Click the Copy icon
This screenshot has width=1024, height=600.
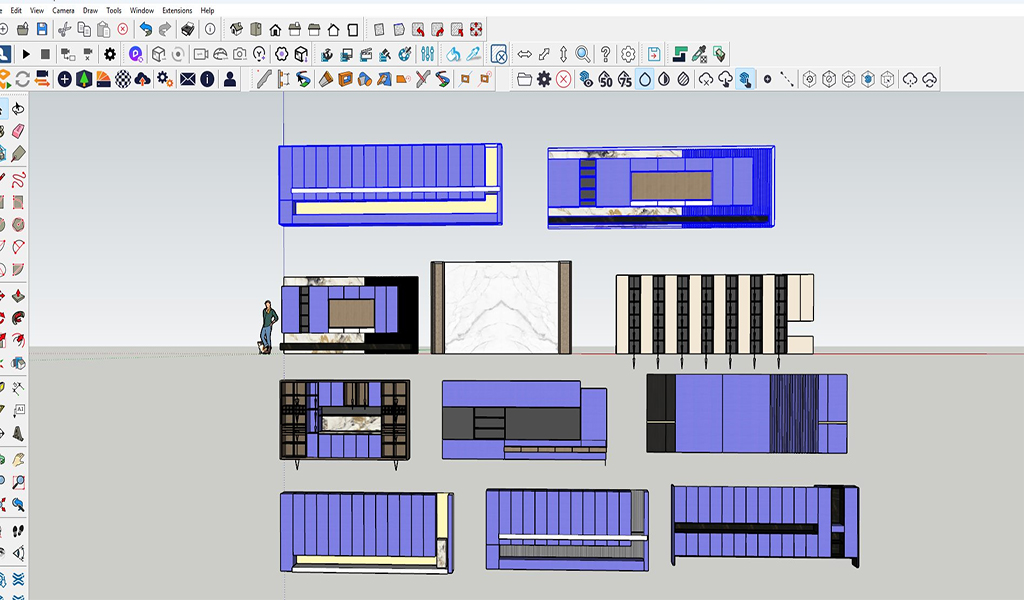(84, 29)
